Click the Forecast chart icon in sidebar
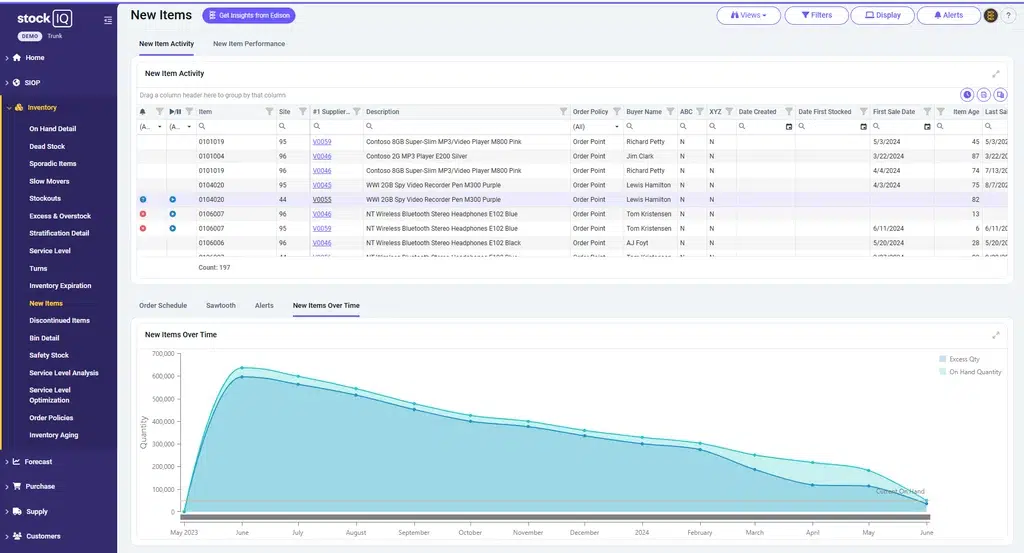This screenshot has height=553, width=1024. point(16,462)
